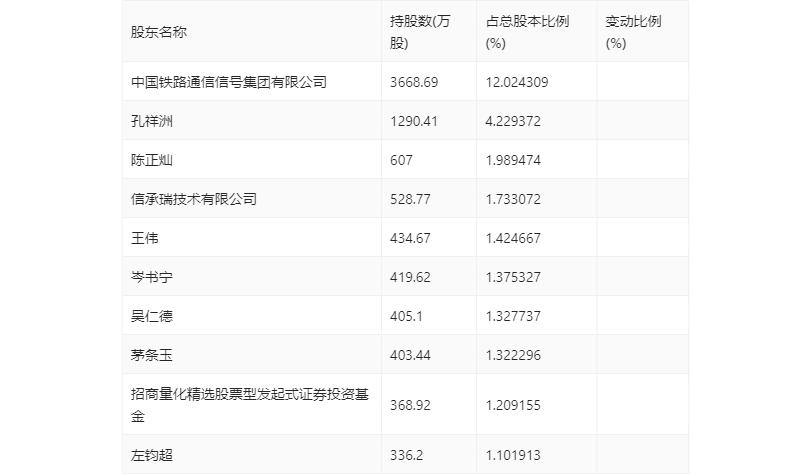Select the percentage 1.733072
Screen dimensions: 811x474
coord(513,199)
